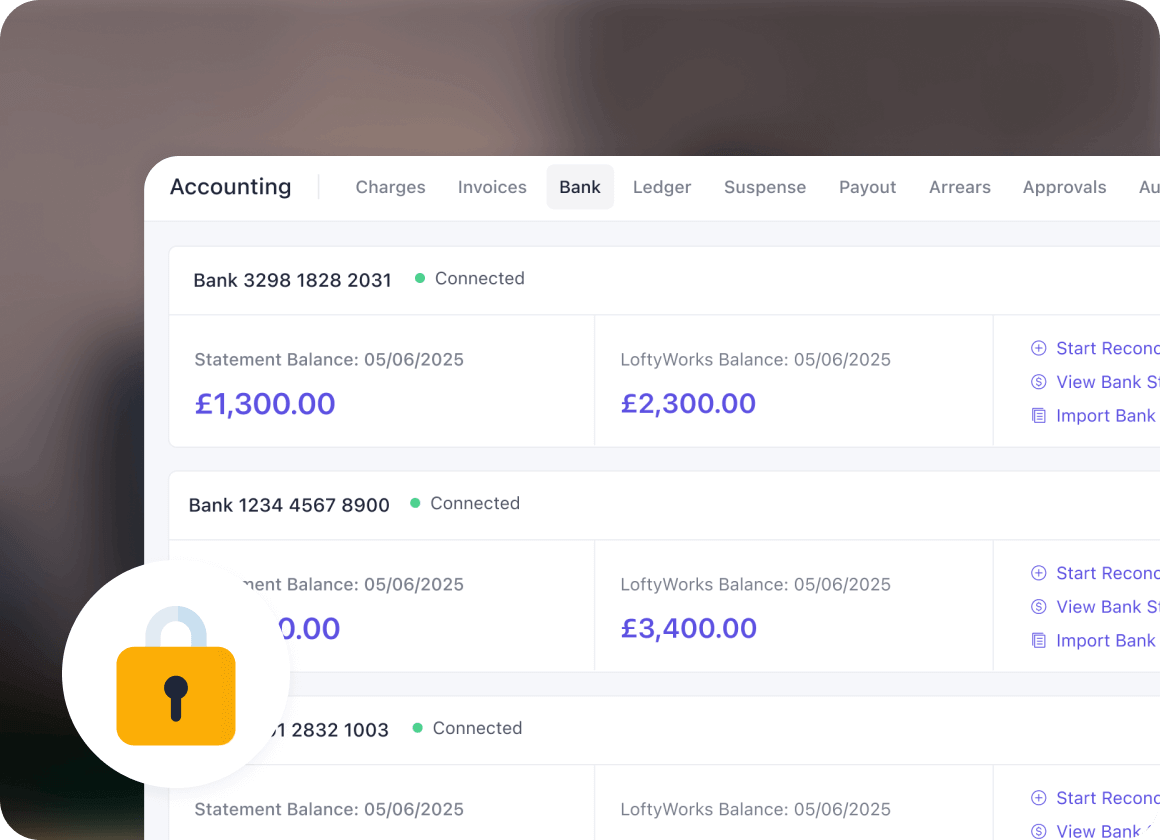Click the Import Bank document icon, first bank

pos(1038,416)
